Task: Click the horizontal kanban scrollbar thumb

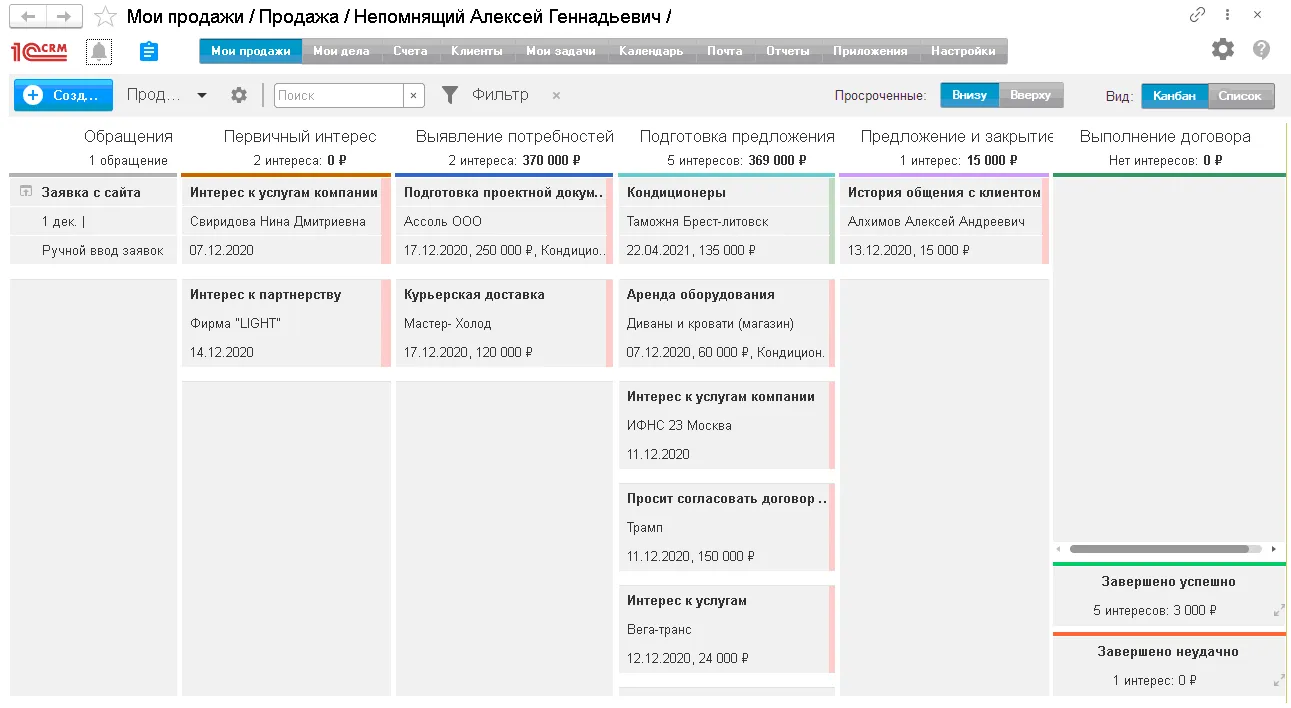Action: 1159,549
